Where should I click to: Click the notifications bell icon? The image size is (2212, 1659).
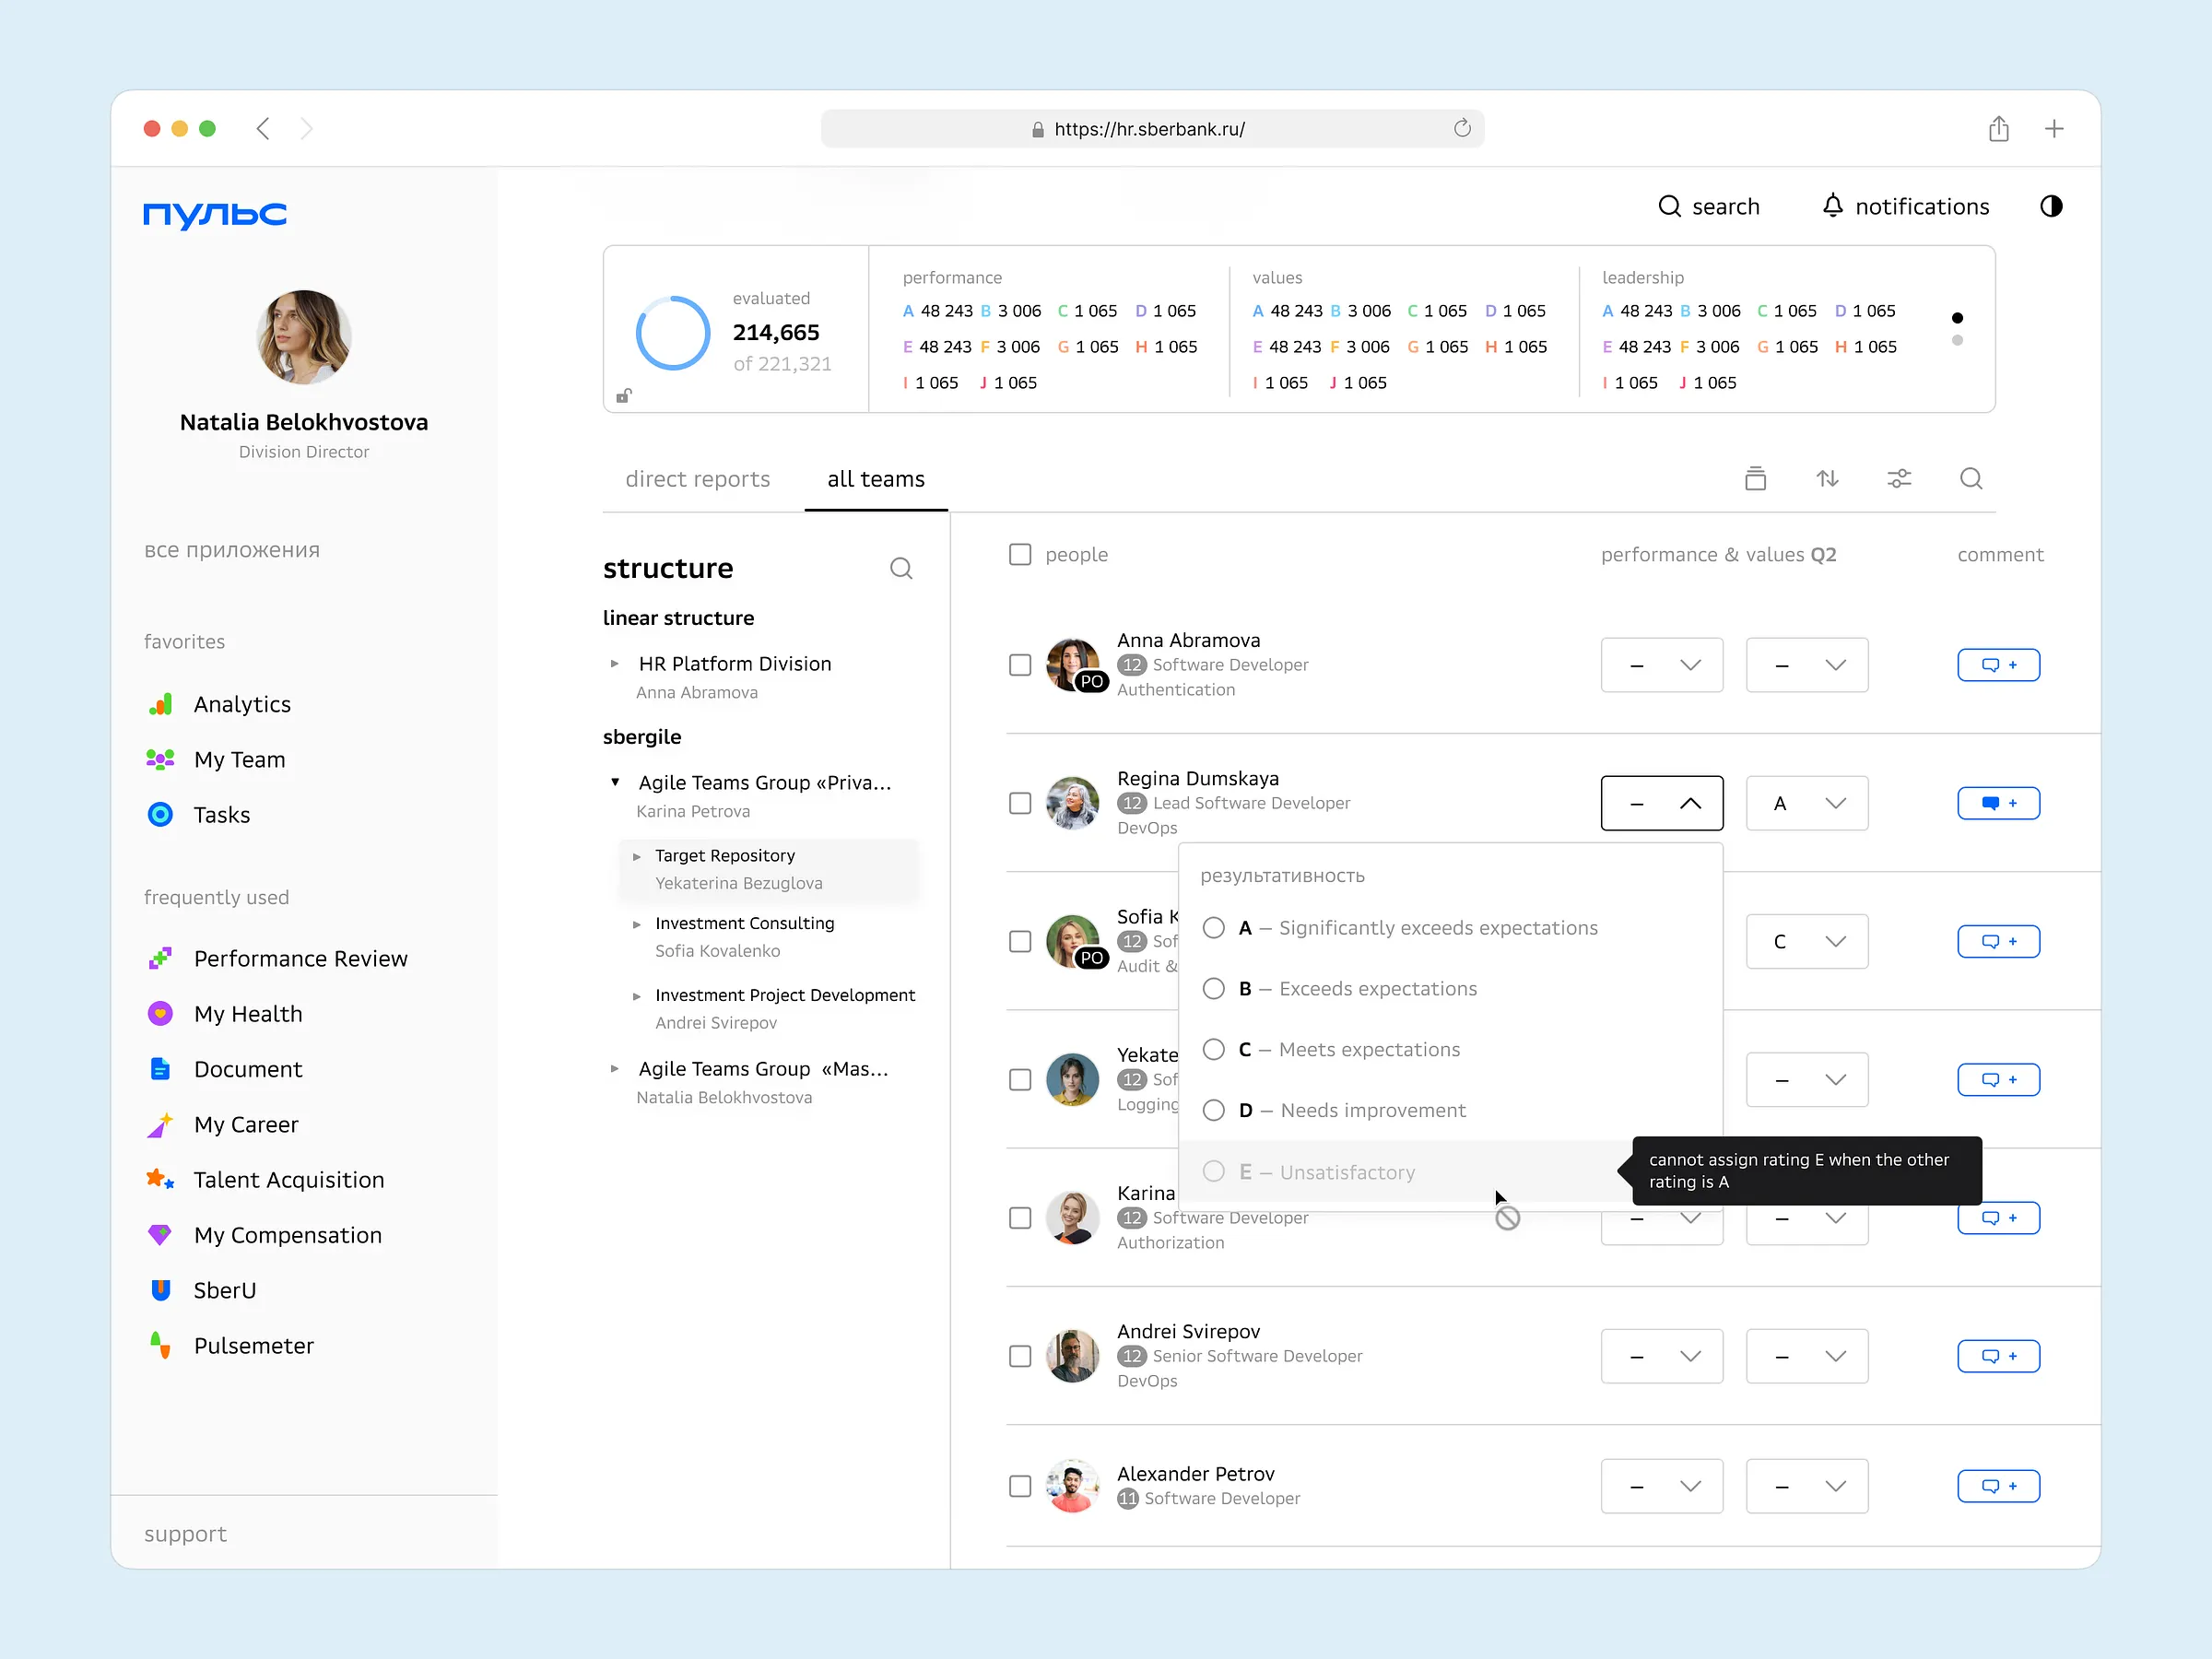1832,206
